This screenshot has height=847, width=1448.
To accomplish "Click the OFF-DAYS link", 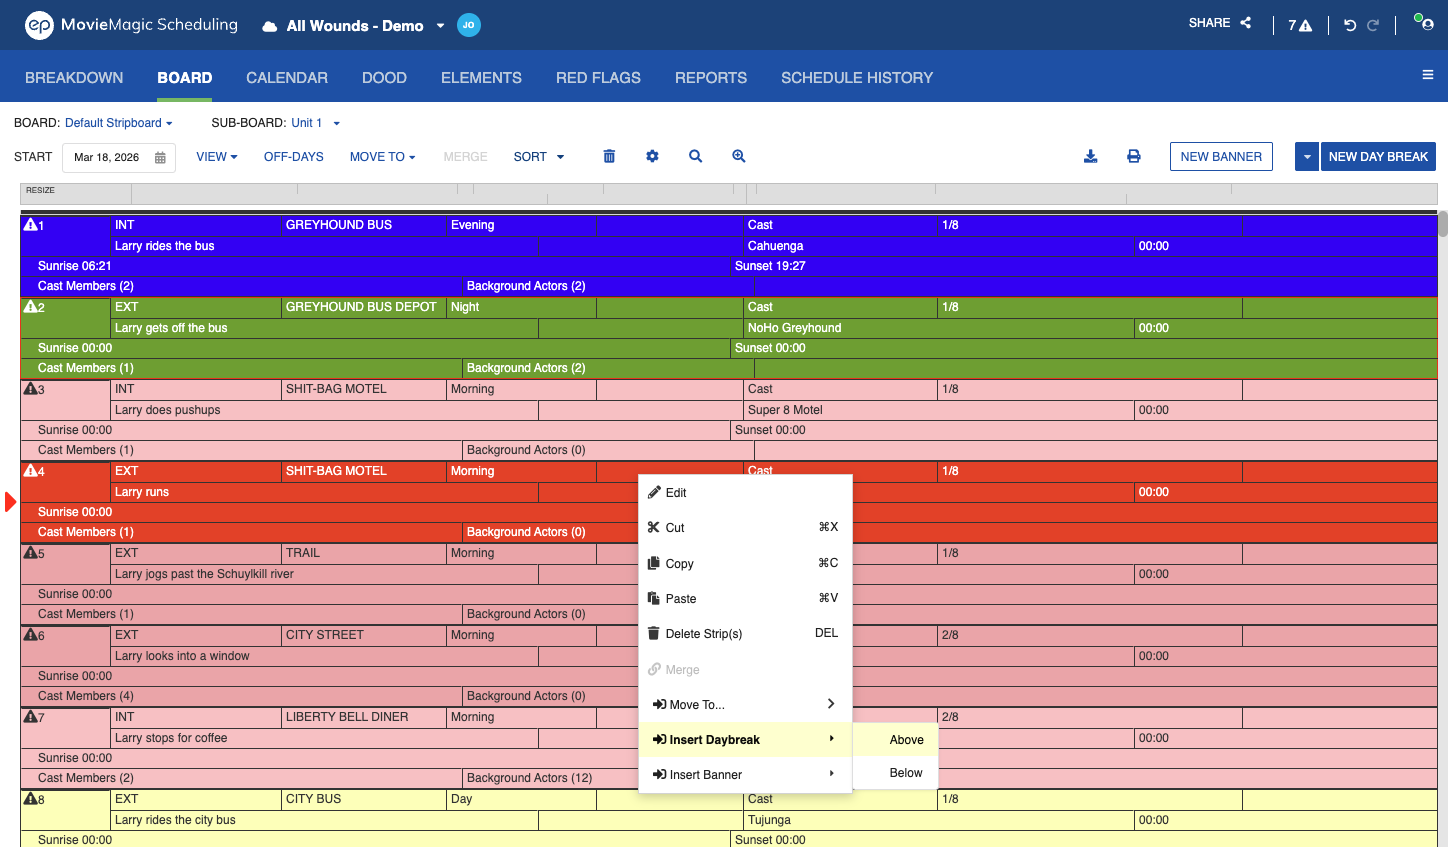I will 294,157.
